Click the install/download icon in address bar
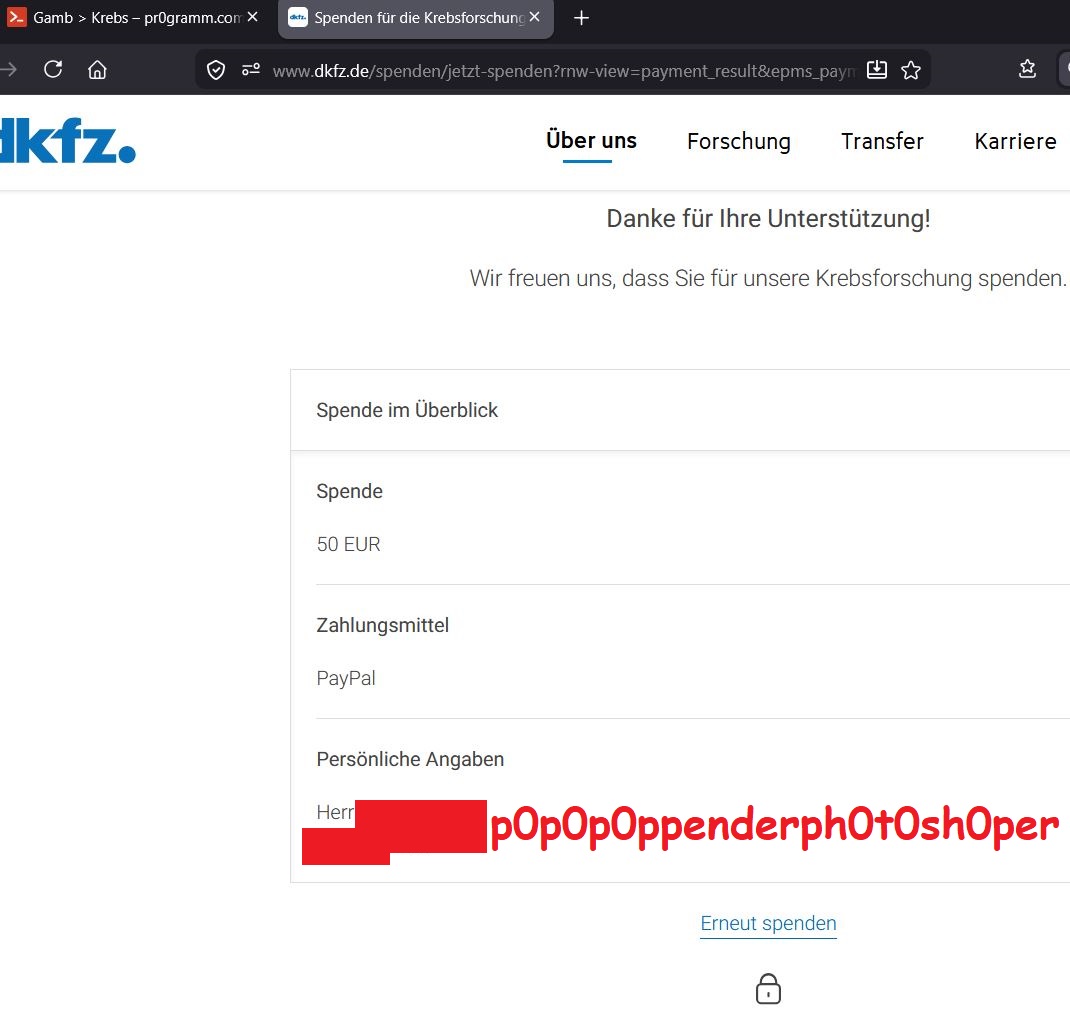Viewport: 1070px width, 1019px height. click(876, 70)
